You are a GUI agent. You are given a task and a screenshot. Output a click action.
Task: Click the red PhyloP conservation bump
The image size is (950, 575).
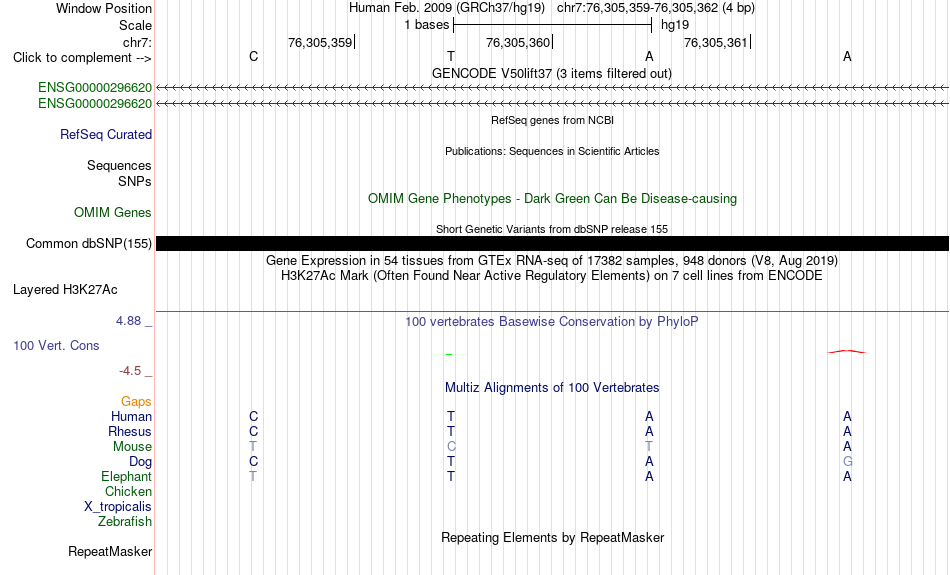click(x=847, y=351)
